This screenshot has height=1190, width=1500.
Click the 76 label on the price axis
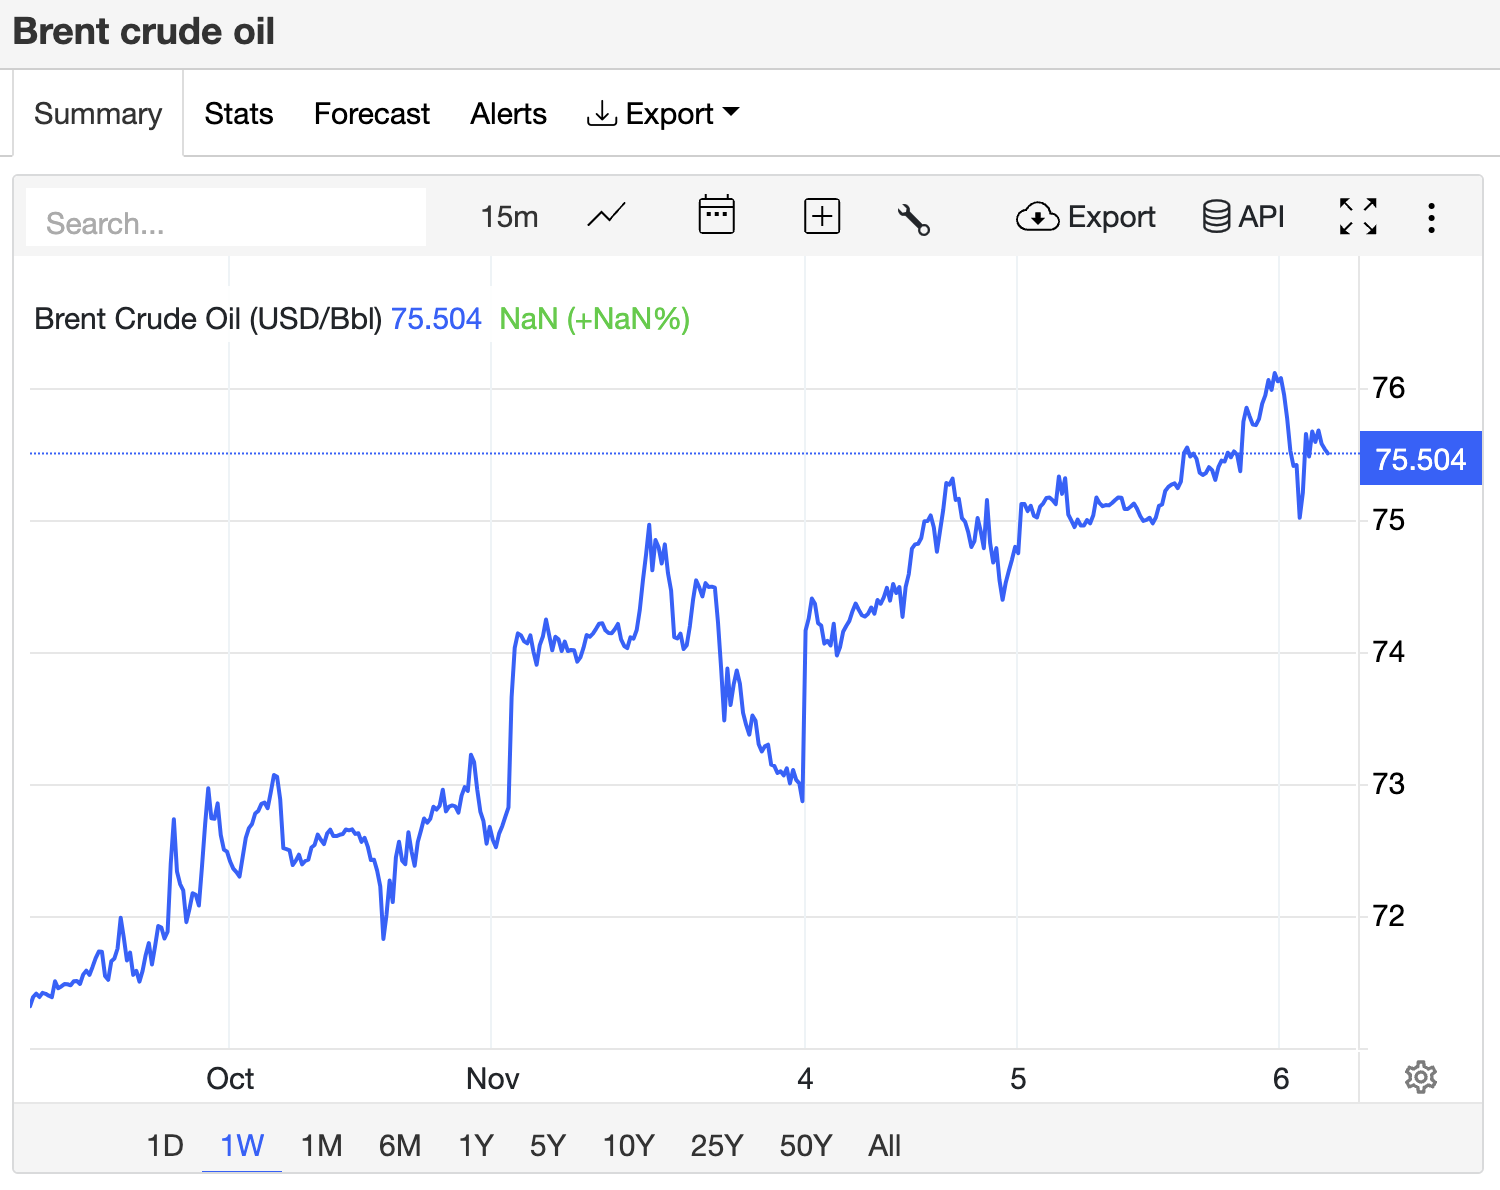pos(1389,387)
